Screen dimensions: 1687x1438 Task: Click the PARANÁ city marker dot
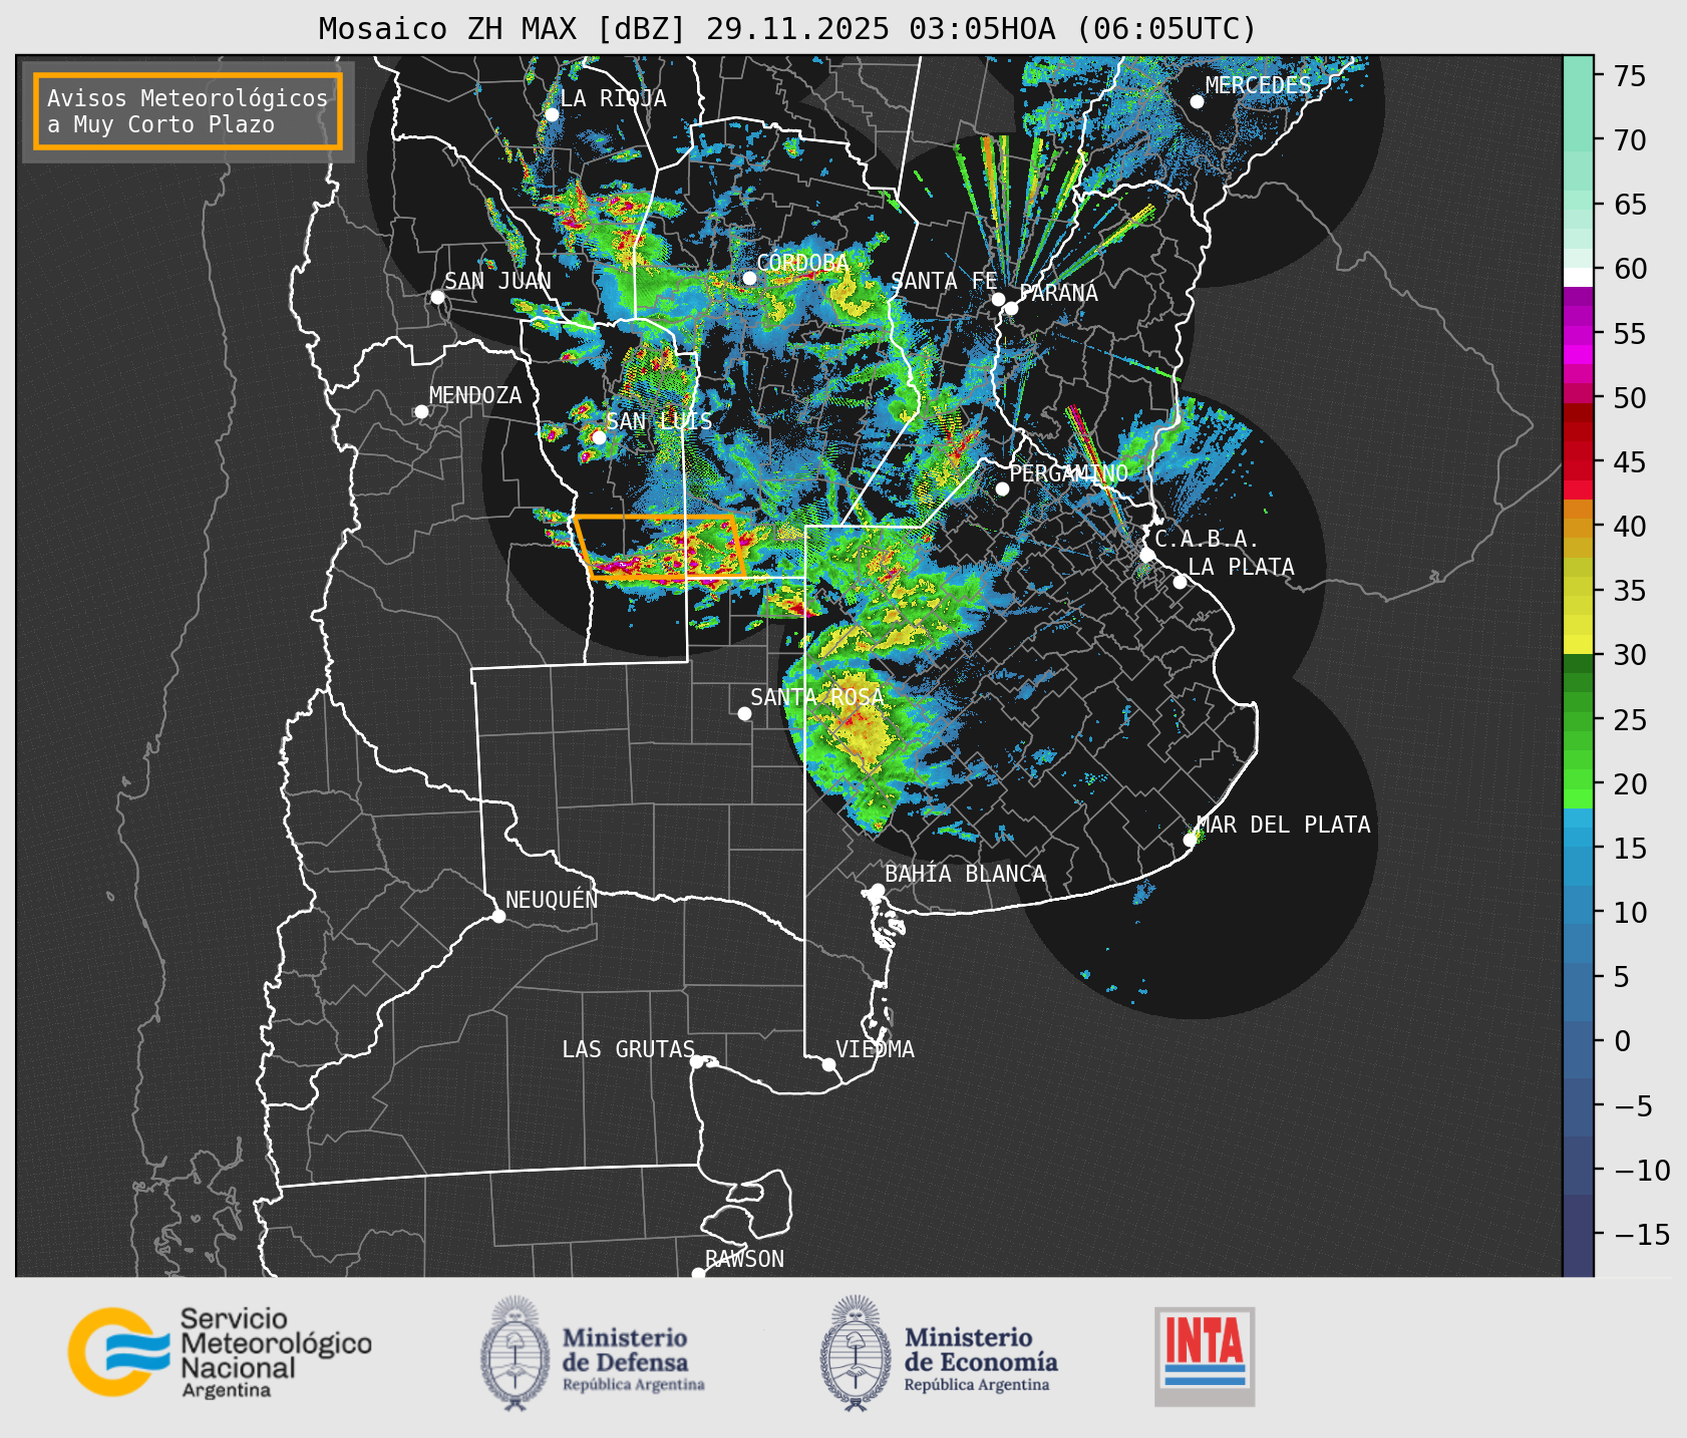point(1011,308)
